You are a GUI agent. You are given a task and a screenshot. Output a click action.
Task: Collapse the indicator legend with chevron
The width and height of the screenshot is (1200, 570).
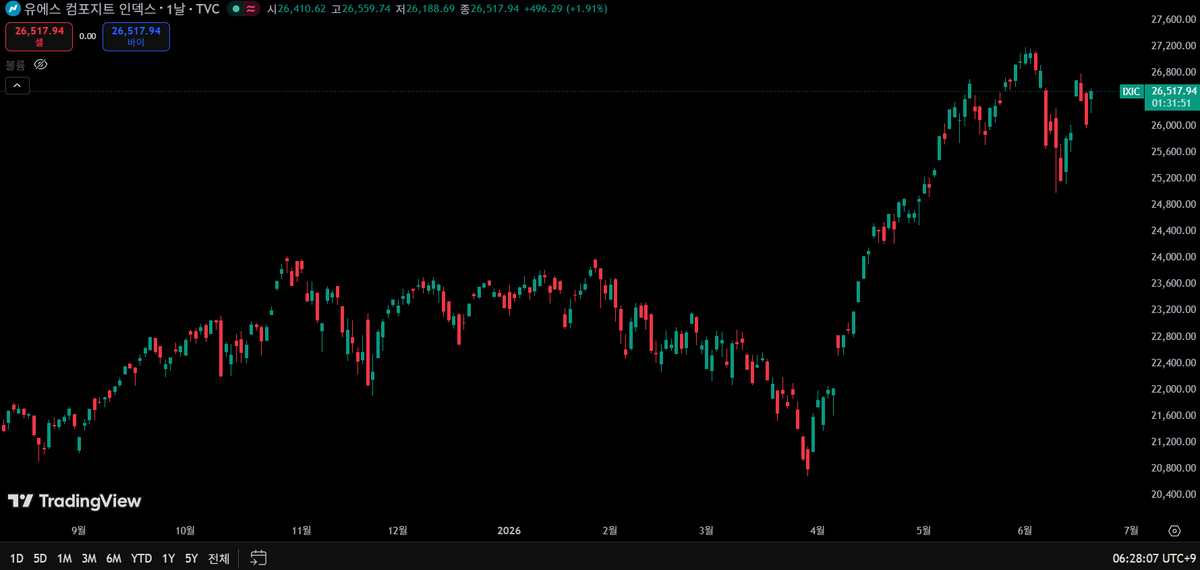pos(17,86)
